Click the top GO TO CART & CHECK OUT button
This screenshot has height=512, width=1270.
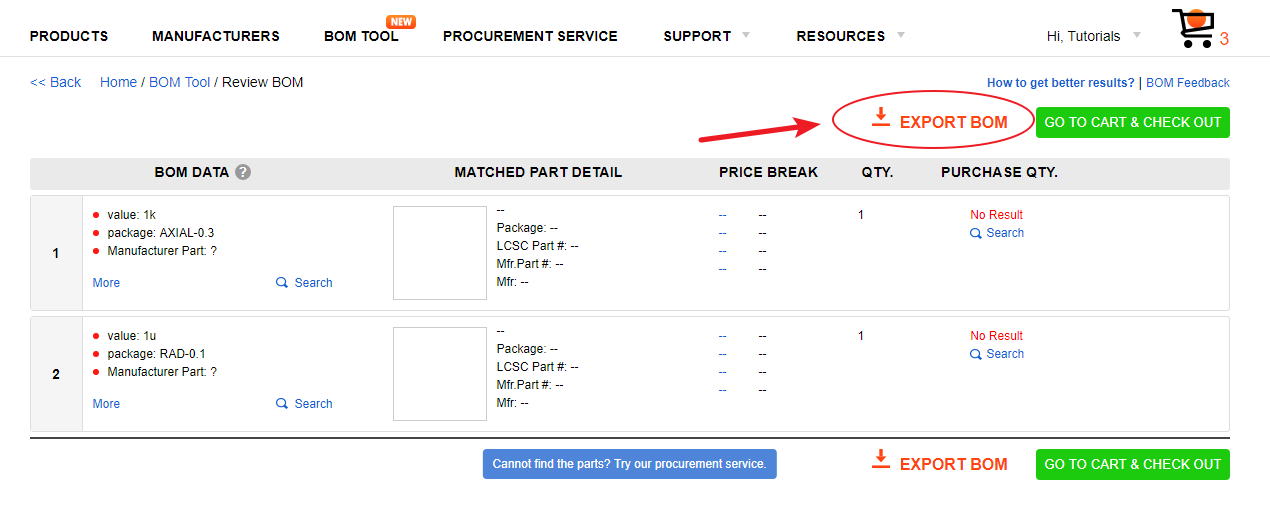1132,122
